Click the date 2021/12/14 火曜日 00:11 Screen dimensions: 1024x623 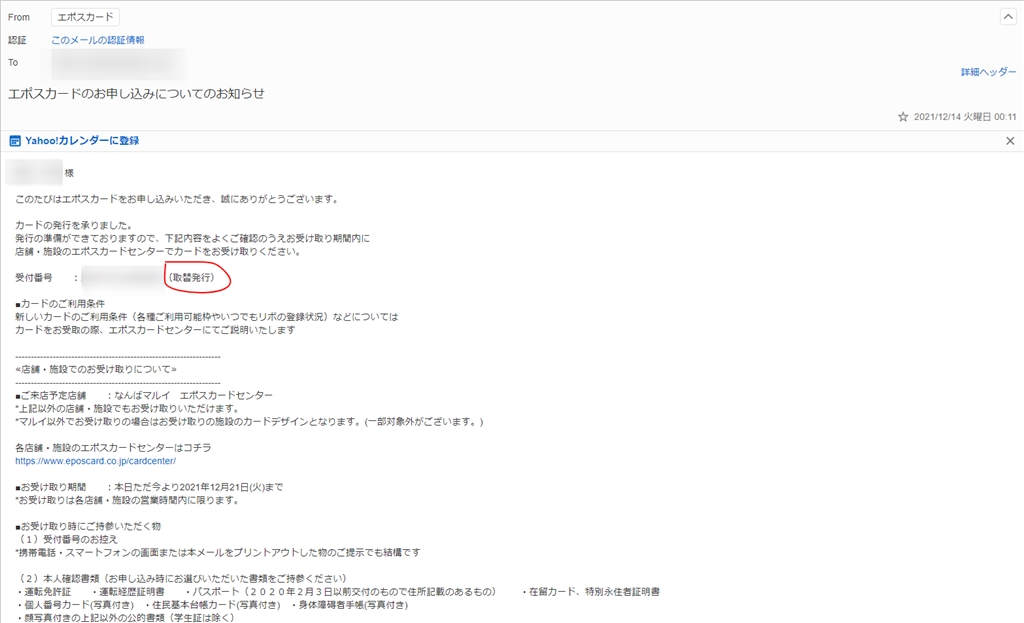[965, 117]
